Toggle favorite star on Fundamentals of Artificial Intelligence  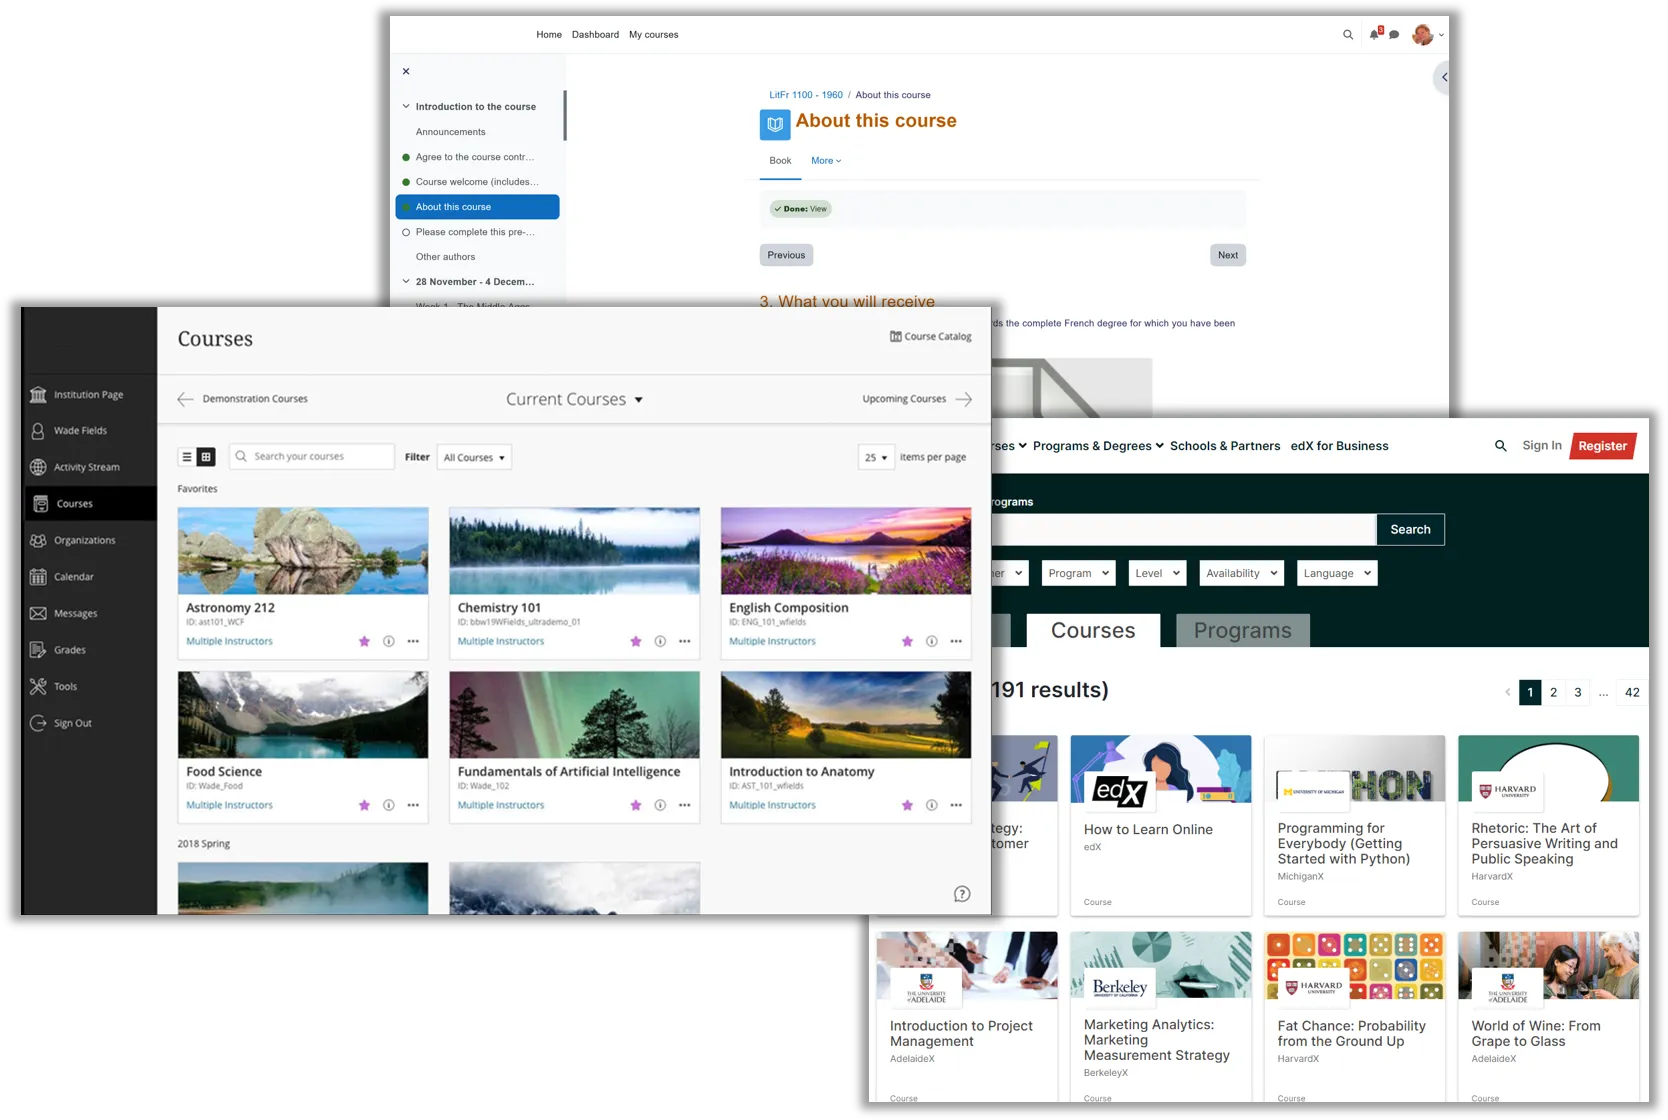(x=636, y=805)
